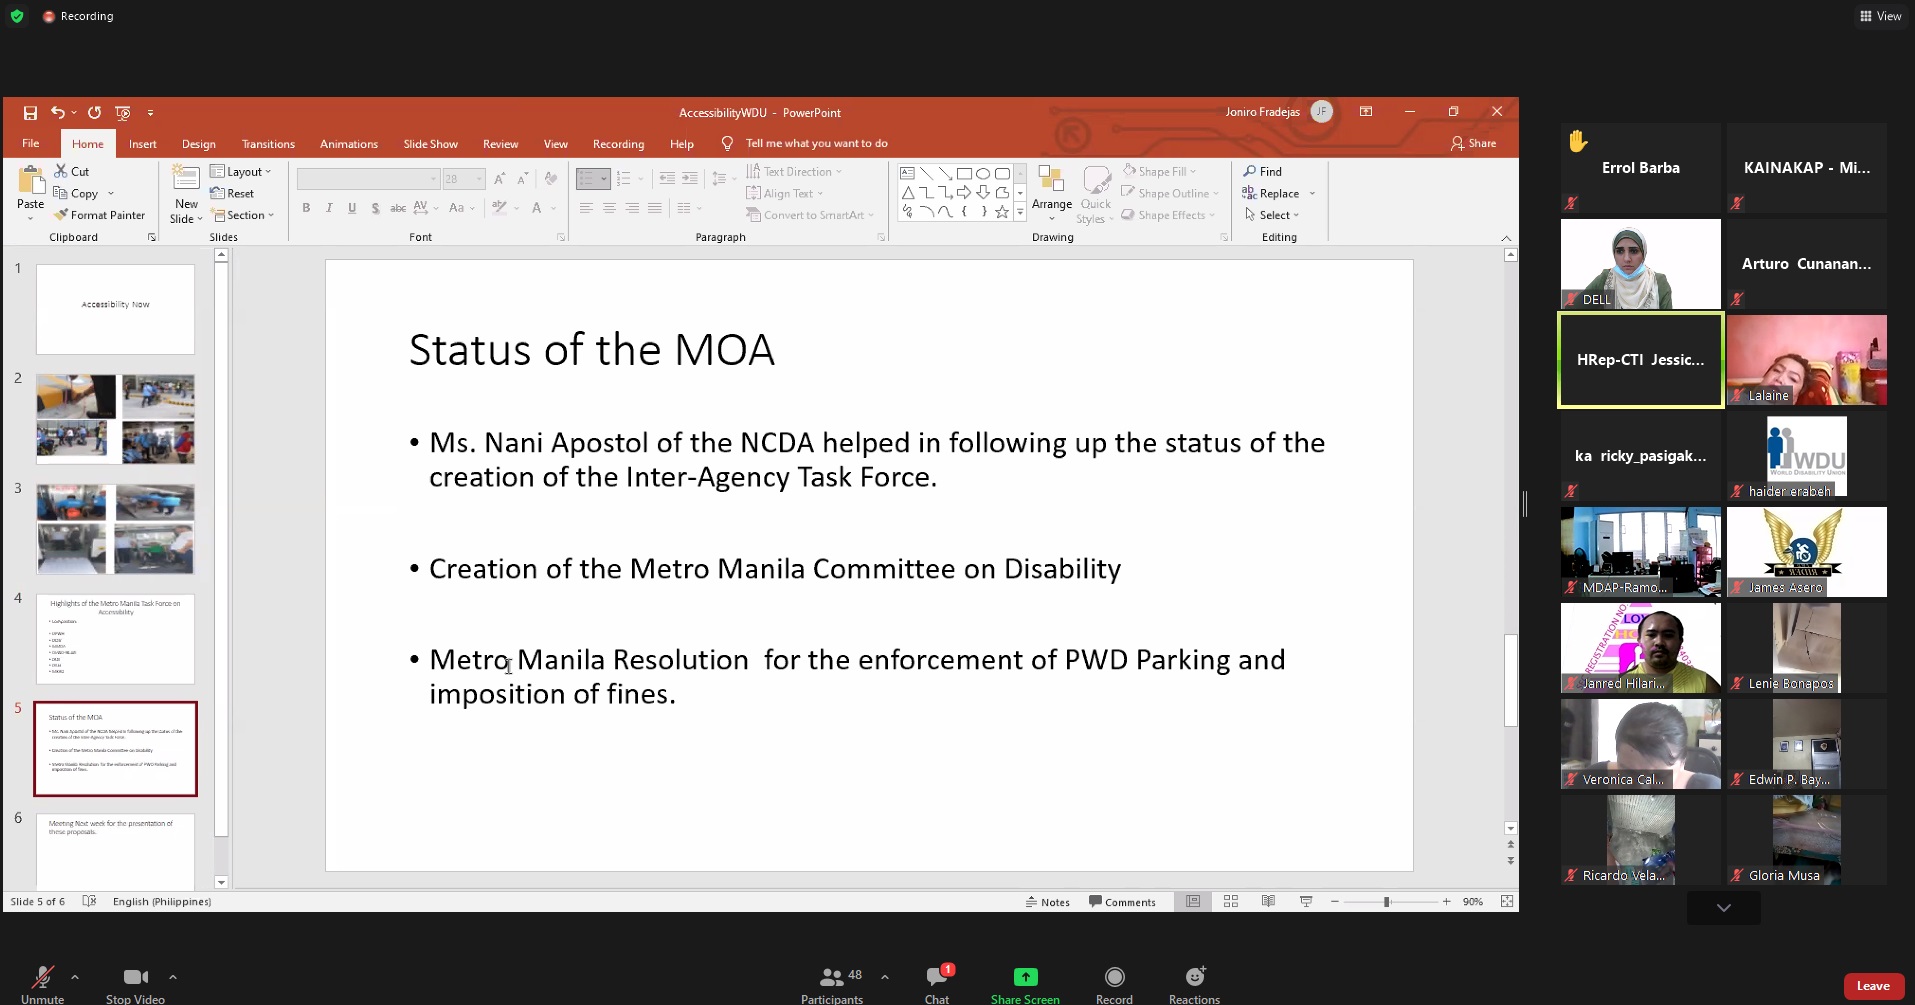Image resolution: width=1915 pixels, height=1005 pixels.
Task: Click the zoom out minus button
Action: [1334, 902]
